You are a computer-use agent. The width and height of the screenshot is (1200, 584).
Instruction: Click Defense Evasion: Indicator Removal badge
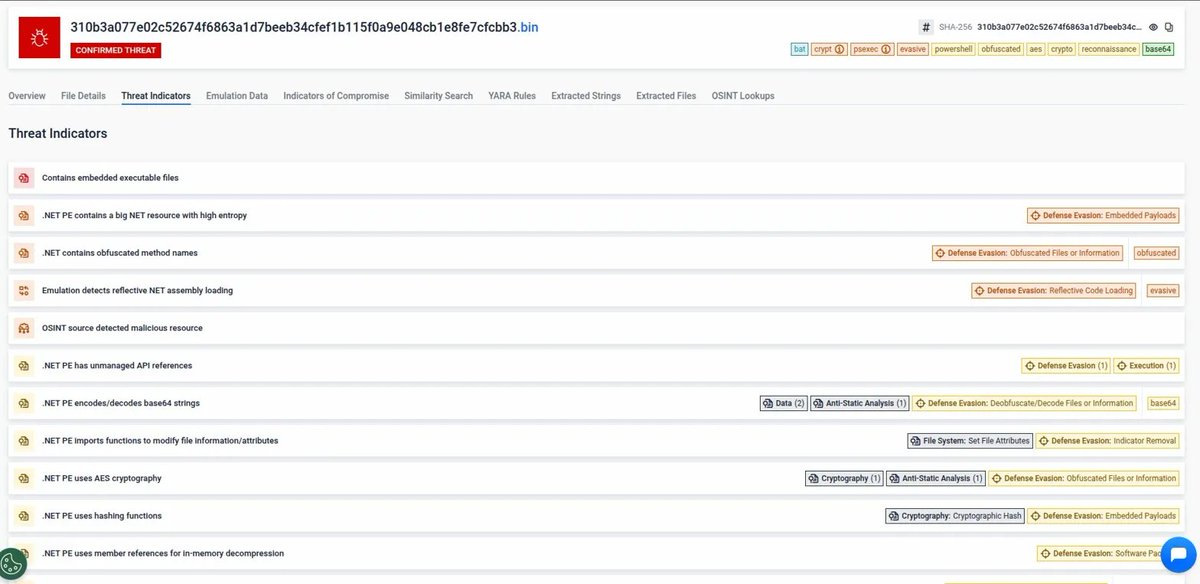[x=1108, y=440]
